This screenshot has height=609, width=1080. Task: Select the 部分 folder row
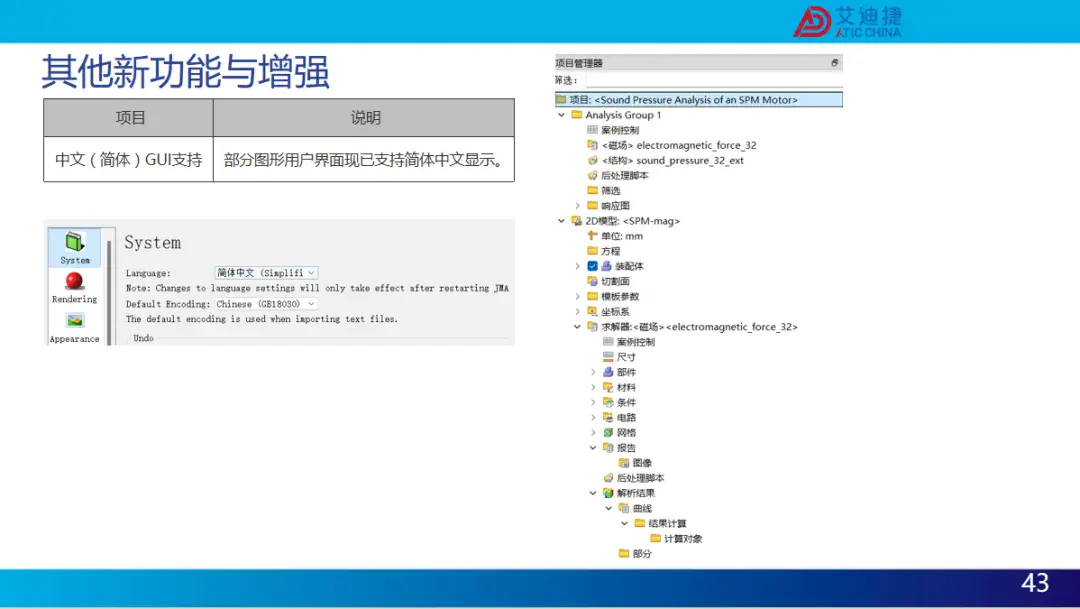[635, 554]
